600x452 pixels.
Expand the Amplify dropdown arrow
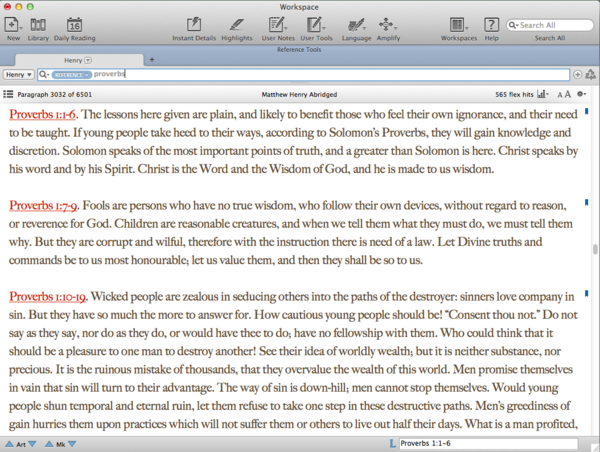(395, 28)
